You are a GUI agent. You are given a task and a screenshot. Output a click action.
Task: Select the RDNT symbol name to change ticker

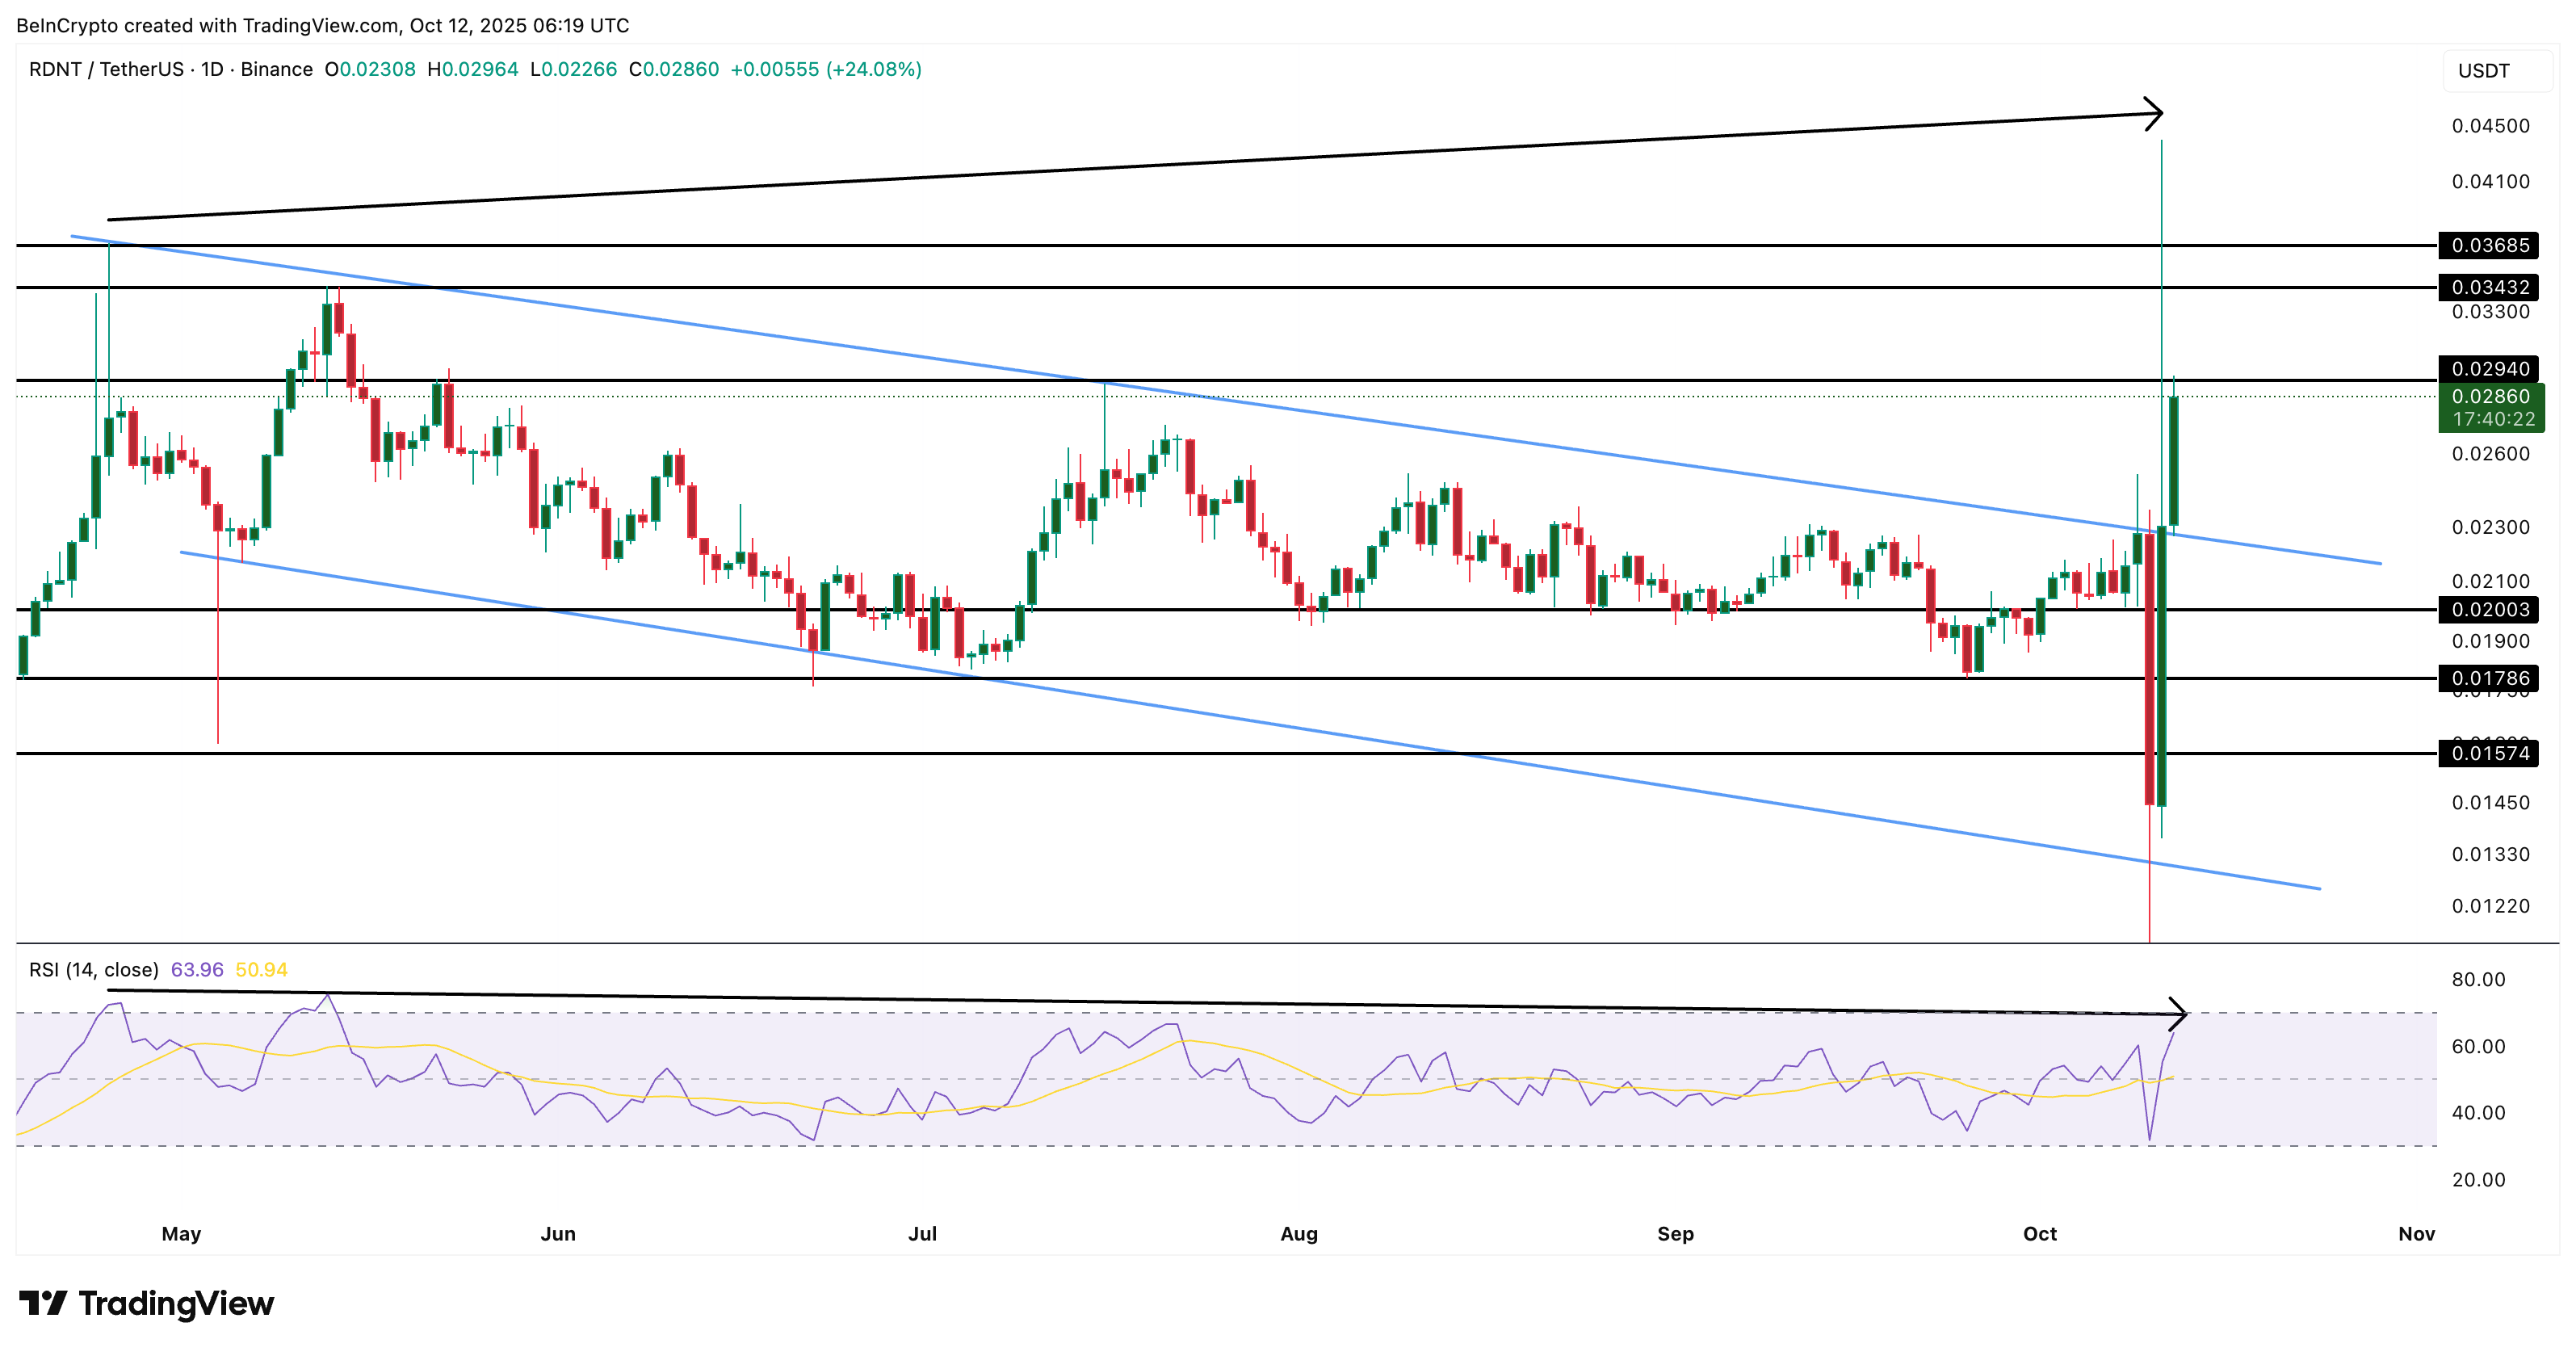(x=53, y=70)
